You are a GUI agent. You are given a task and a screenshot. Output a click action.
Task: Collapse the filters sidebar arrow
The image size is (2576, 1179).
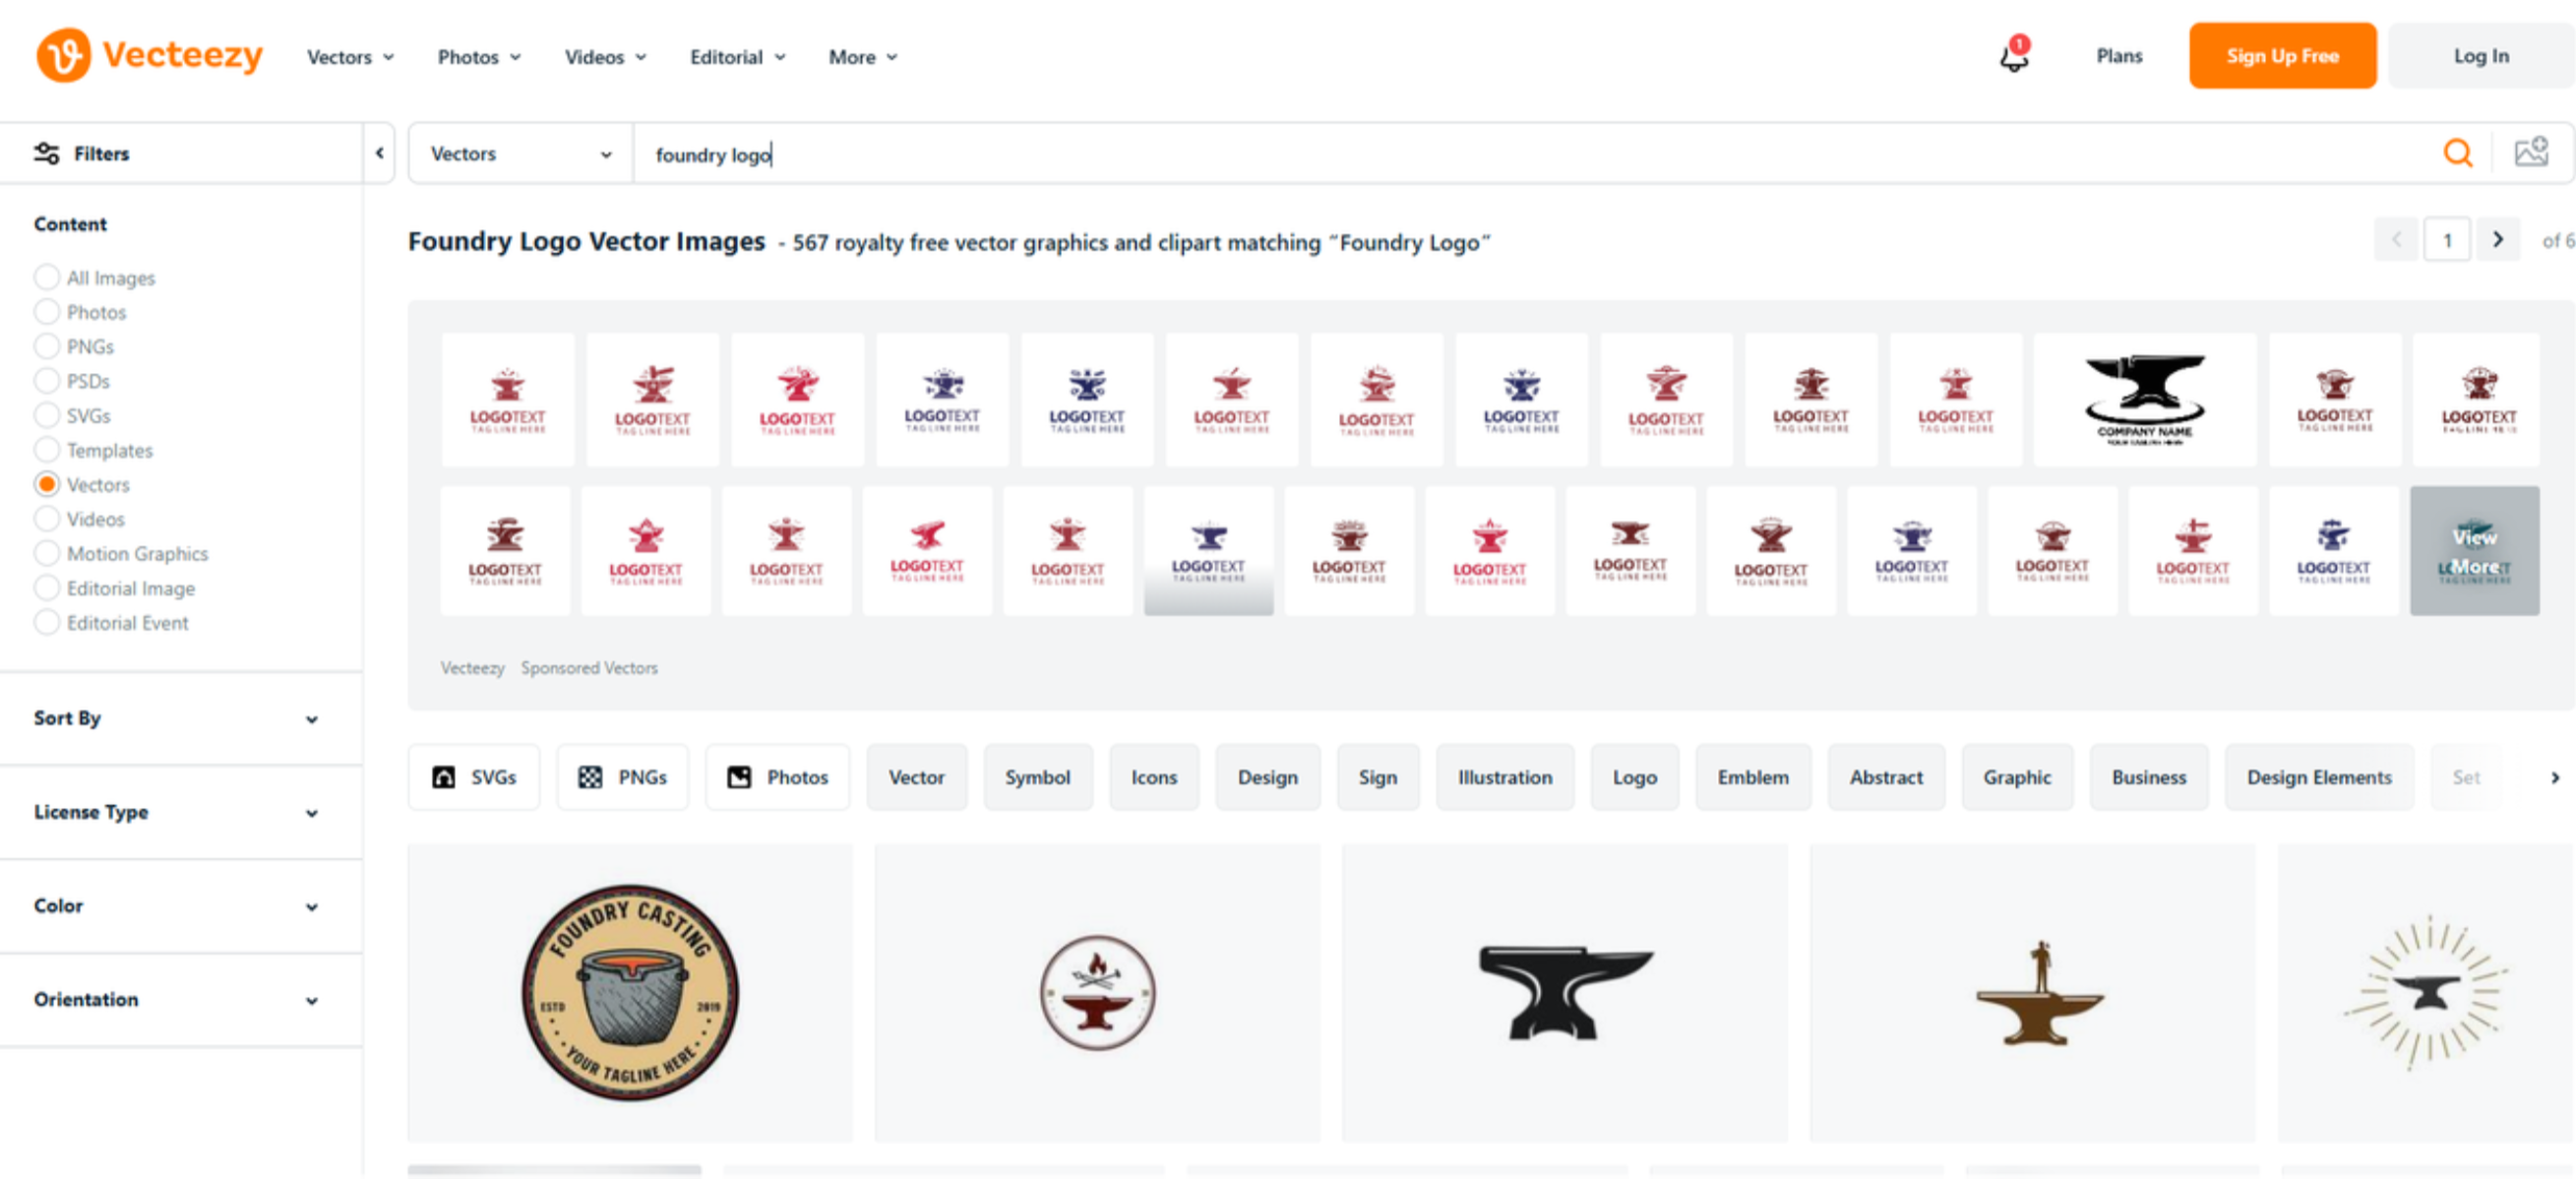point(379,153)
